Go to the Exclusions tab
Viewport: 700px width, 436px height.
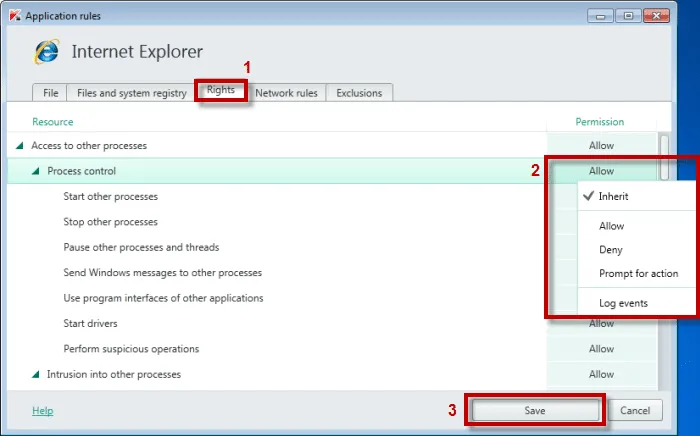click(x=359, y=93)
